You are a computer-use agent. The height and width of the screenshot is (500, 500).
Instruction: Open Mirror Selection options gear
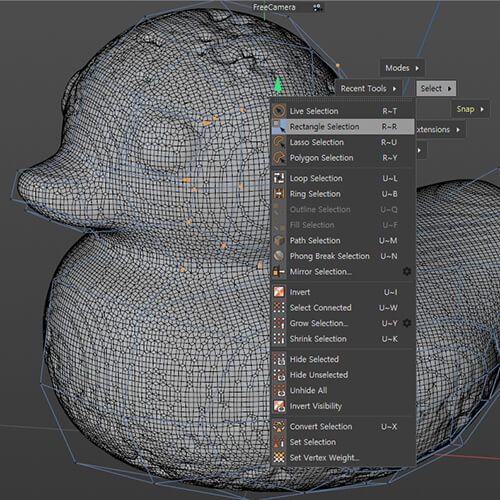407,271
